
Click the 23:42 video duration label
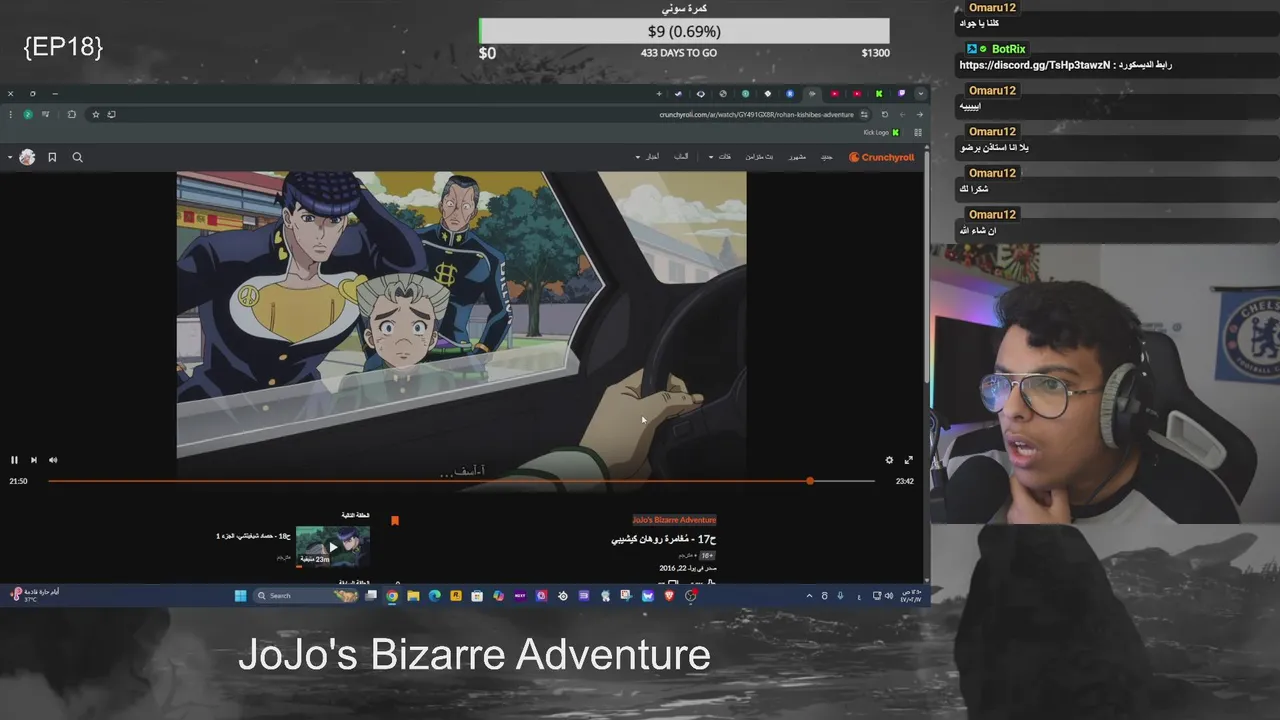pyautogui.click(x=904, y=481)
